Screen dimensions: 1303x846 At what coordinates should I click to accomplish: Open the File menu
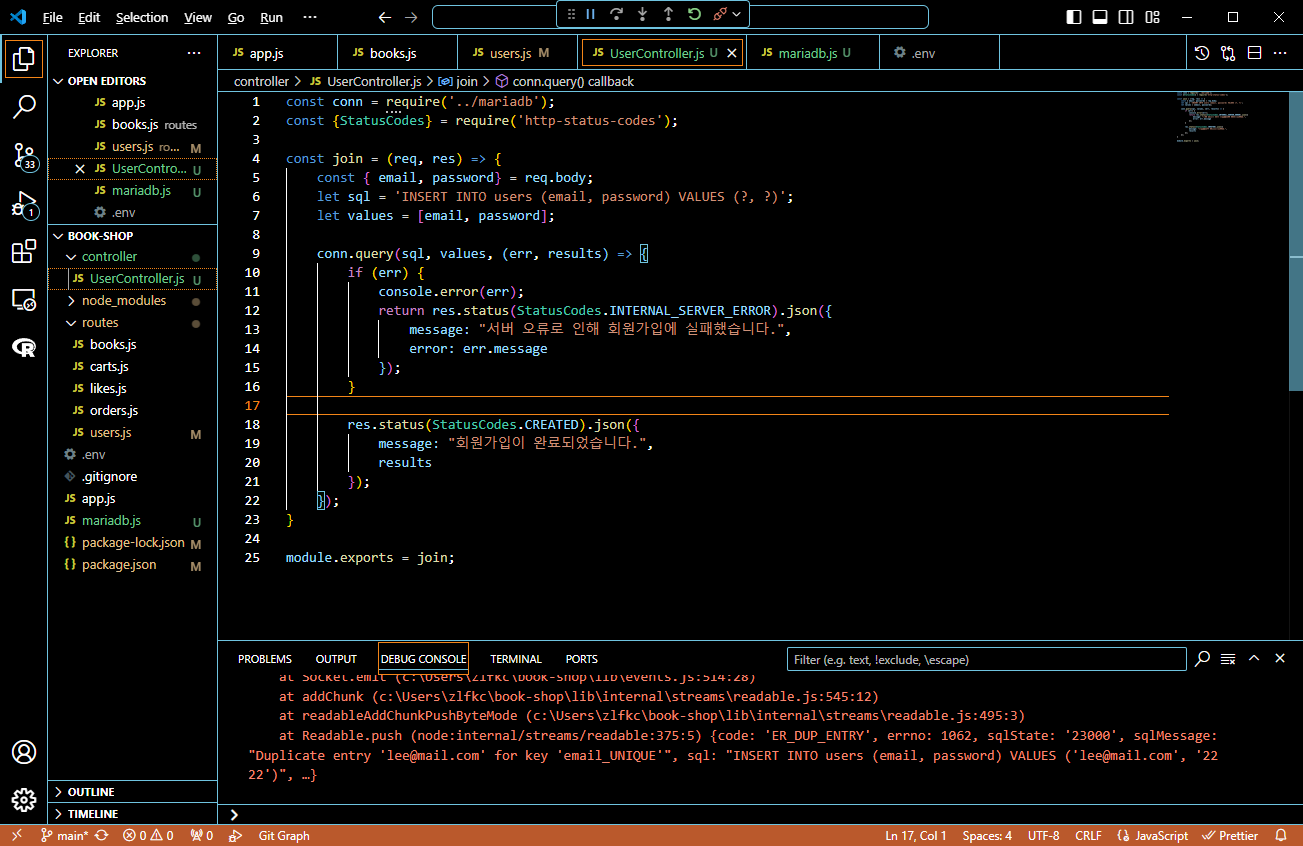52,17
